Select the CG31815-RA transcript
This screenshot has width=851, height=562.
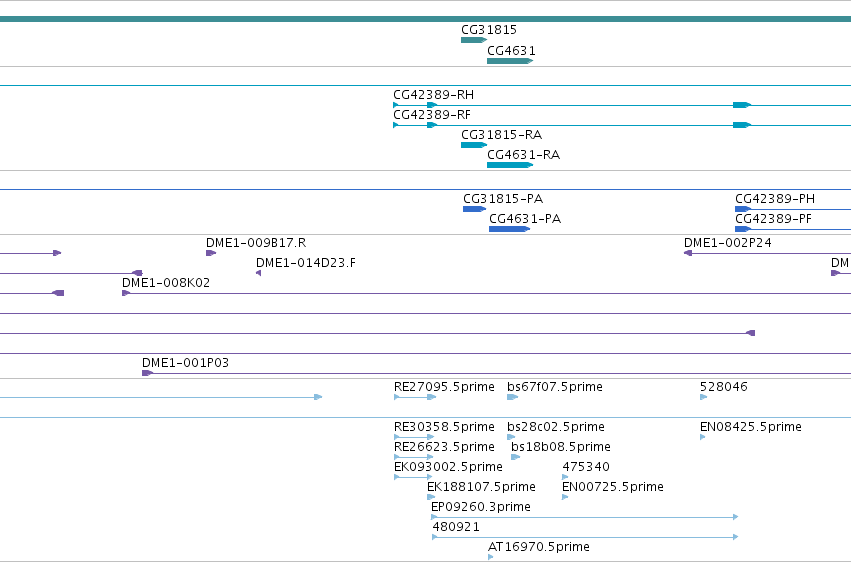pos(501,135)
